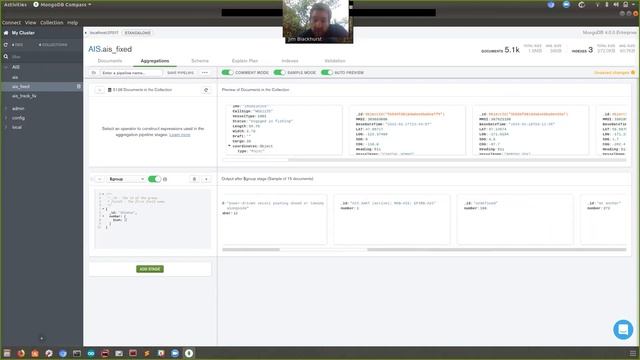Click My Cluster title in sidebar
The image size is (640, 360).
[x=23, y=33]
